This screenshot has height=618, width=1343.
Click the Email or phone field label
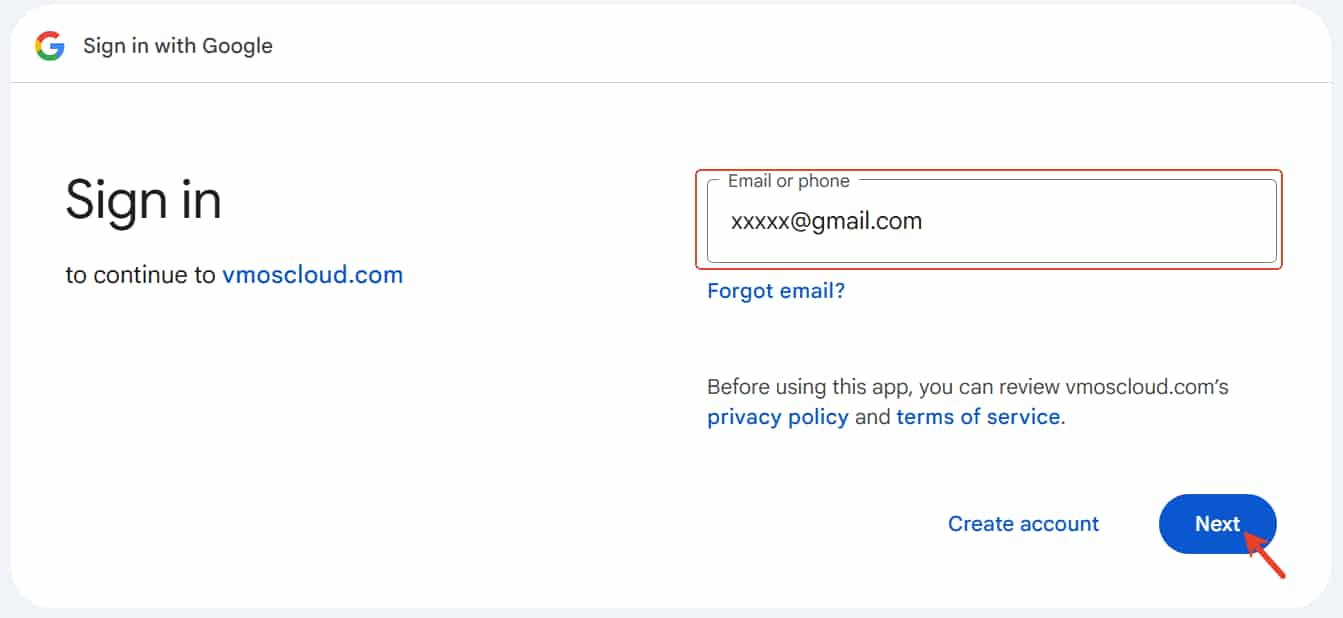point(791,181)
